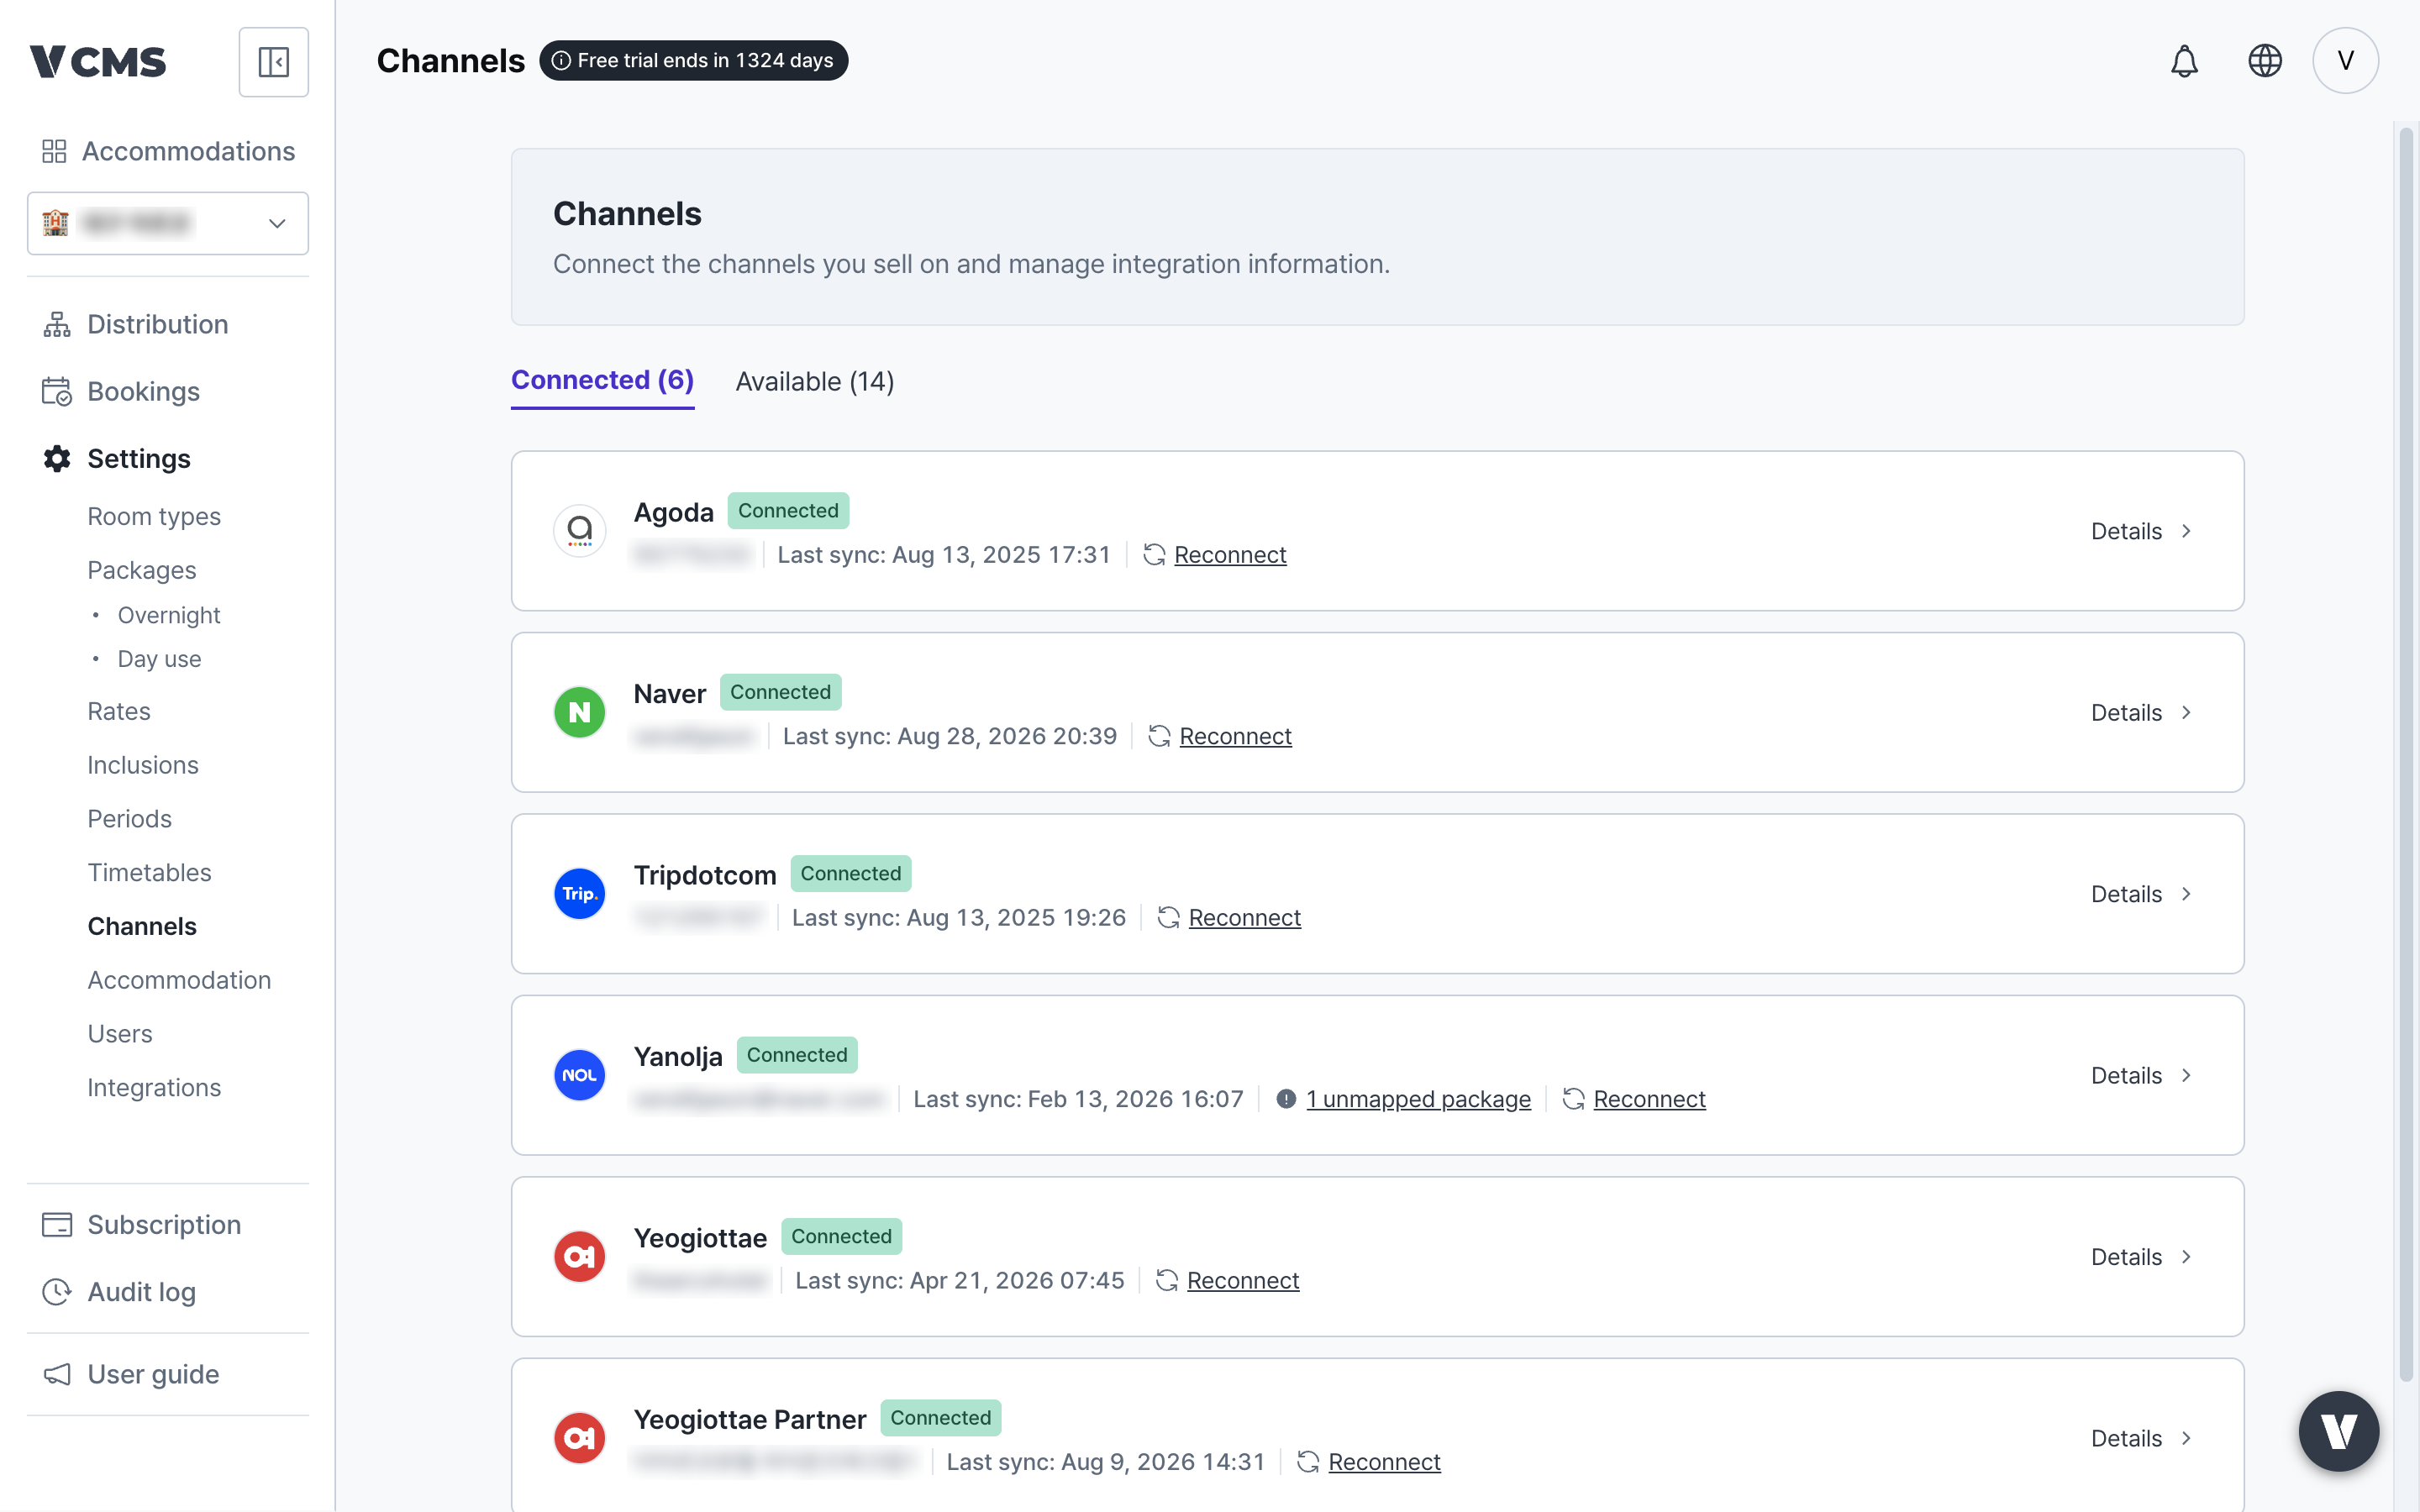Click the Distribution icon
Viewport: 2420px width, 1512px height.
coord(57,324)
